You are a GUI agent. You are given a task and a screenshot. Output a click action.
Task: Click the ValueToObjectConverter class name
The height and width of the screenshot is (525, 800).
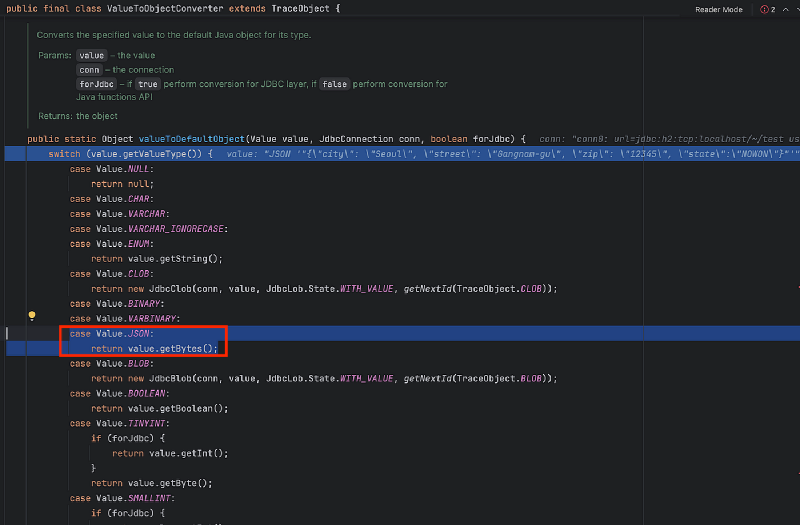click(165, 9)
